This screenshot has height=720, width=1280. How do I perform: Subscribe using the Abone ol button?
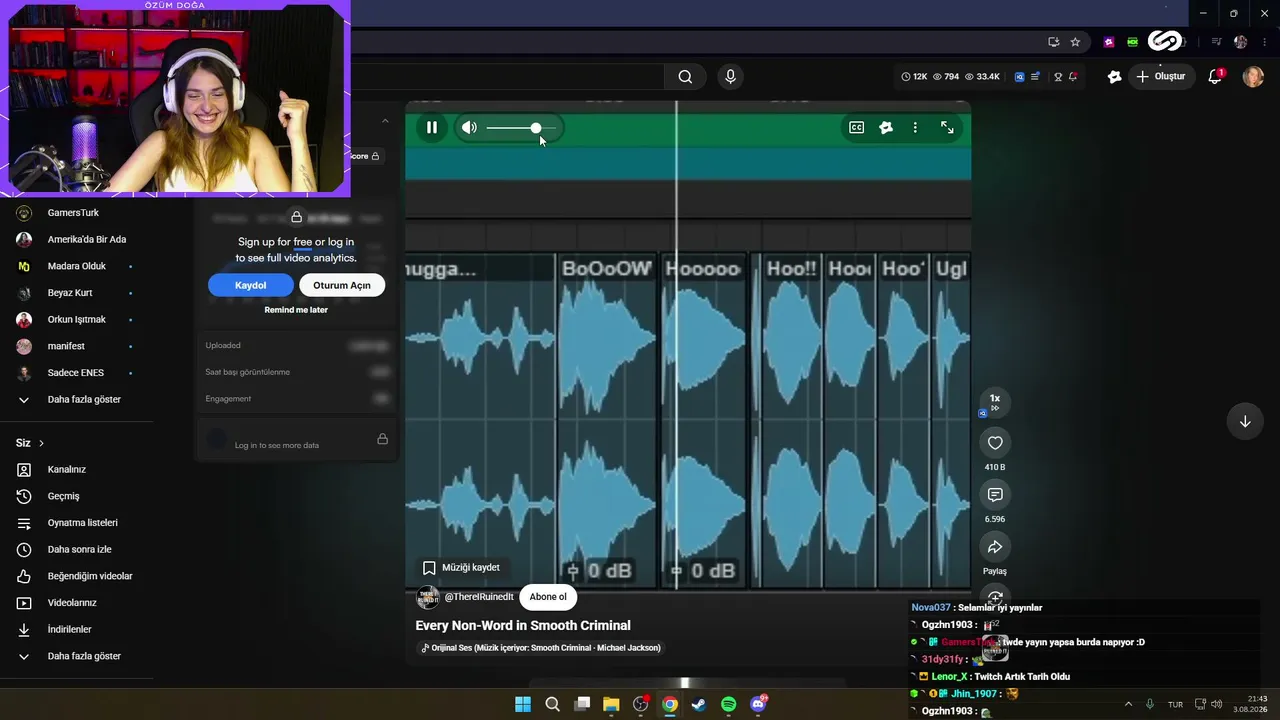point(548,597)
